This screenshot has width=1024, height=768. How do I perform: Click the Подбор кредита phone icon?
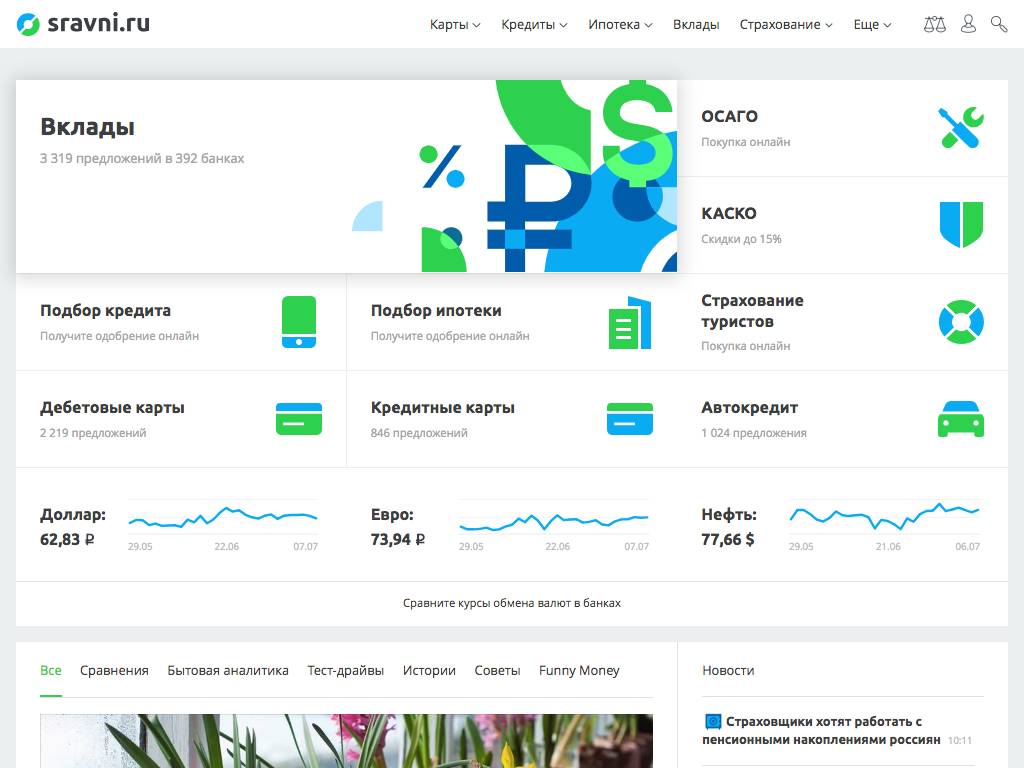tap(299, 322)
